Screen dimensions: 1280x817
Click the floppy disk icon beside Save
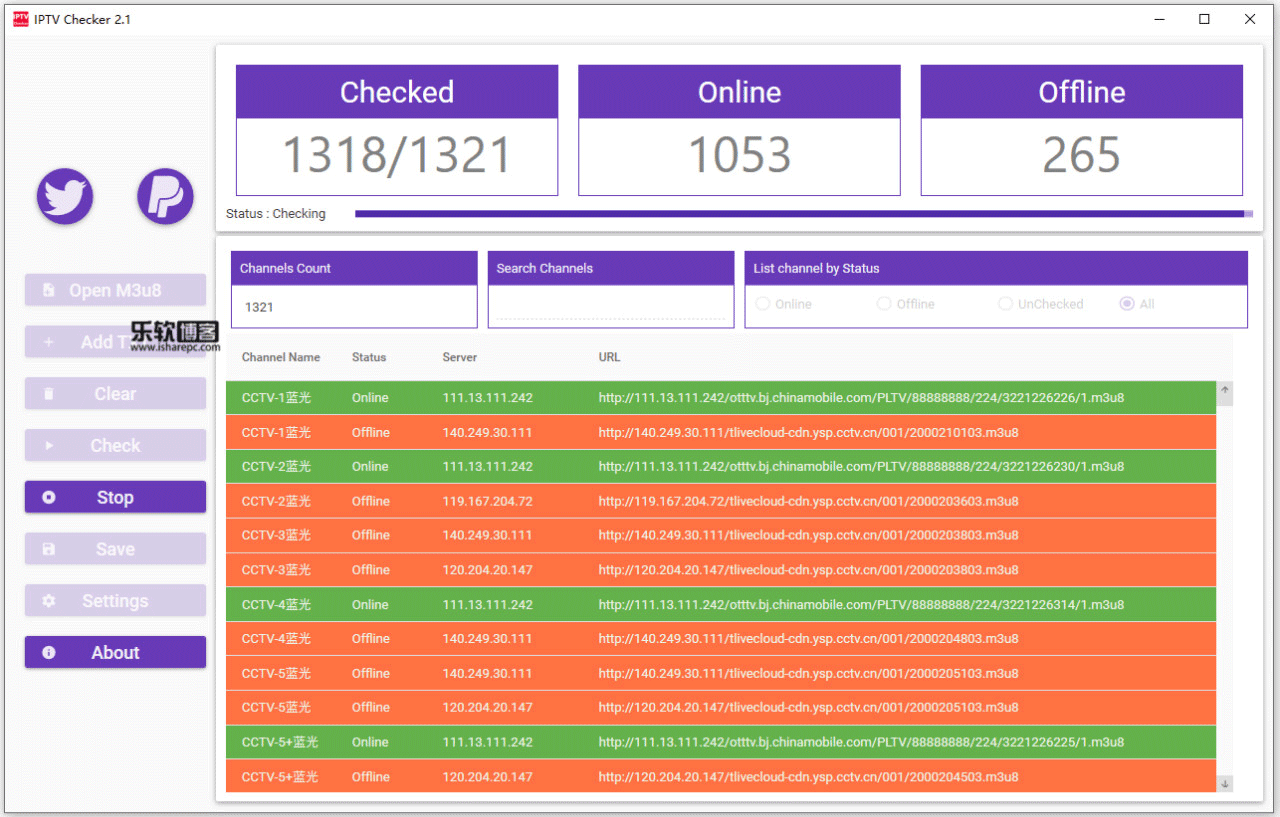[49, 549]
